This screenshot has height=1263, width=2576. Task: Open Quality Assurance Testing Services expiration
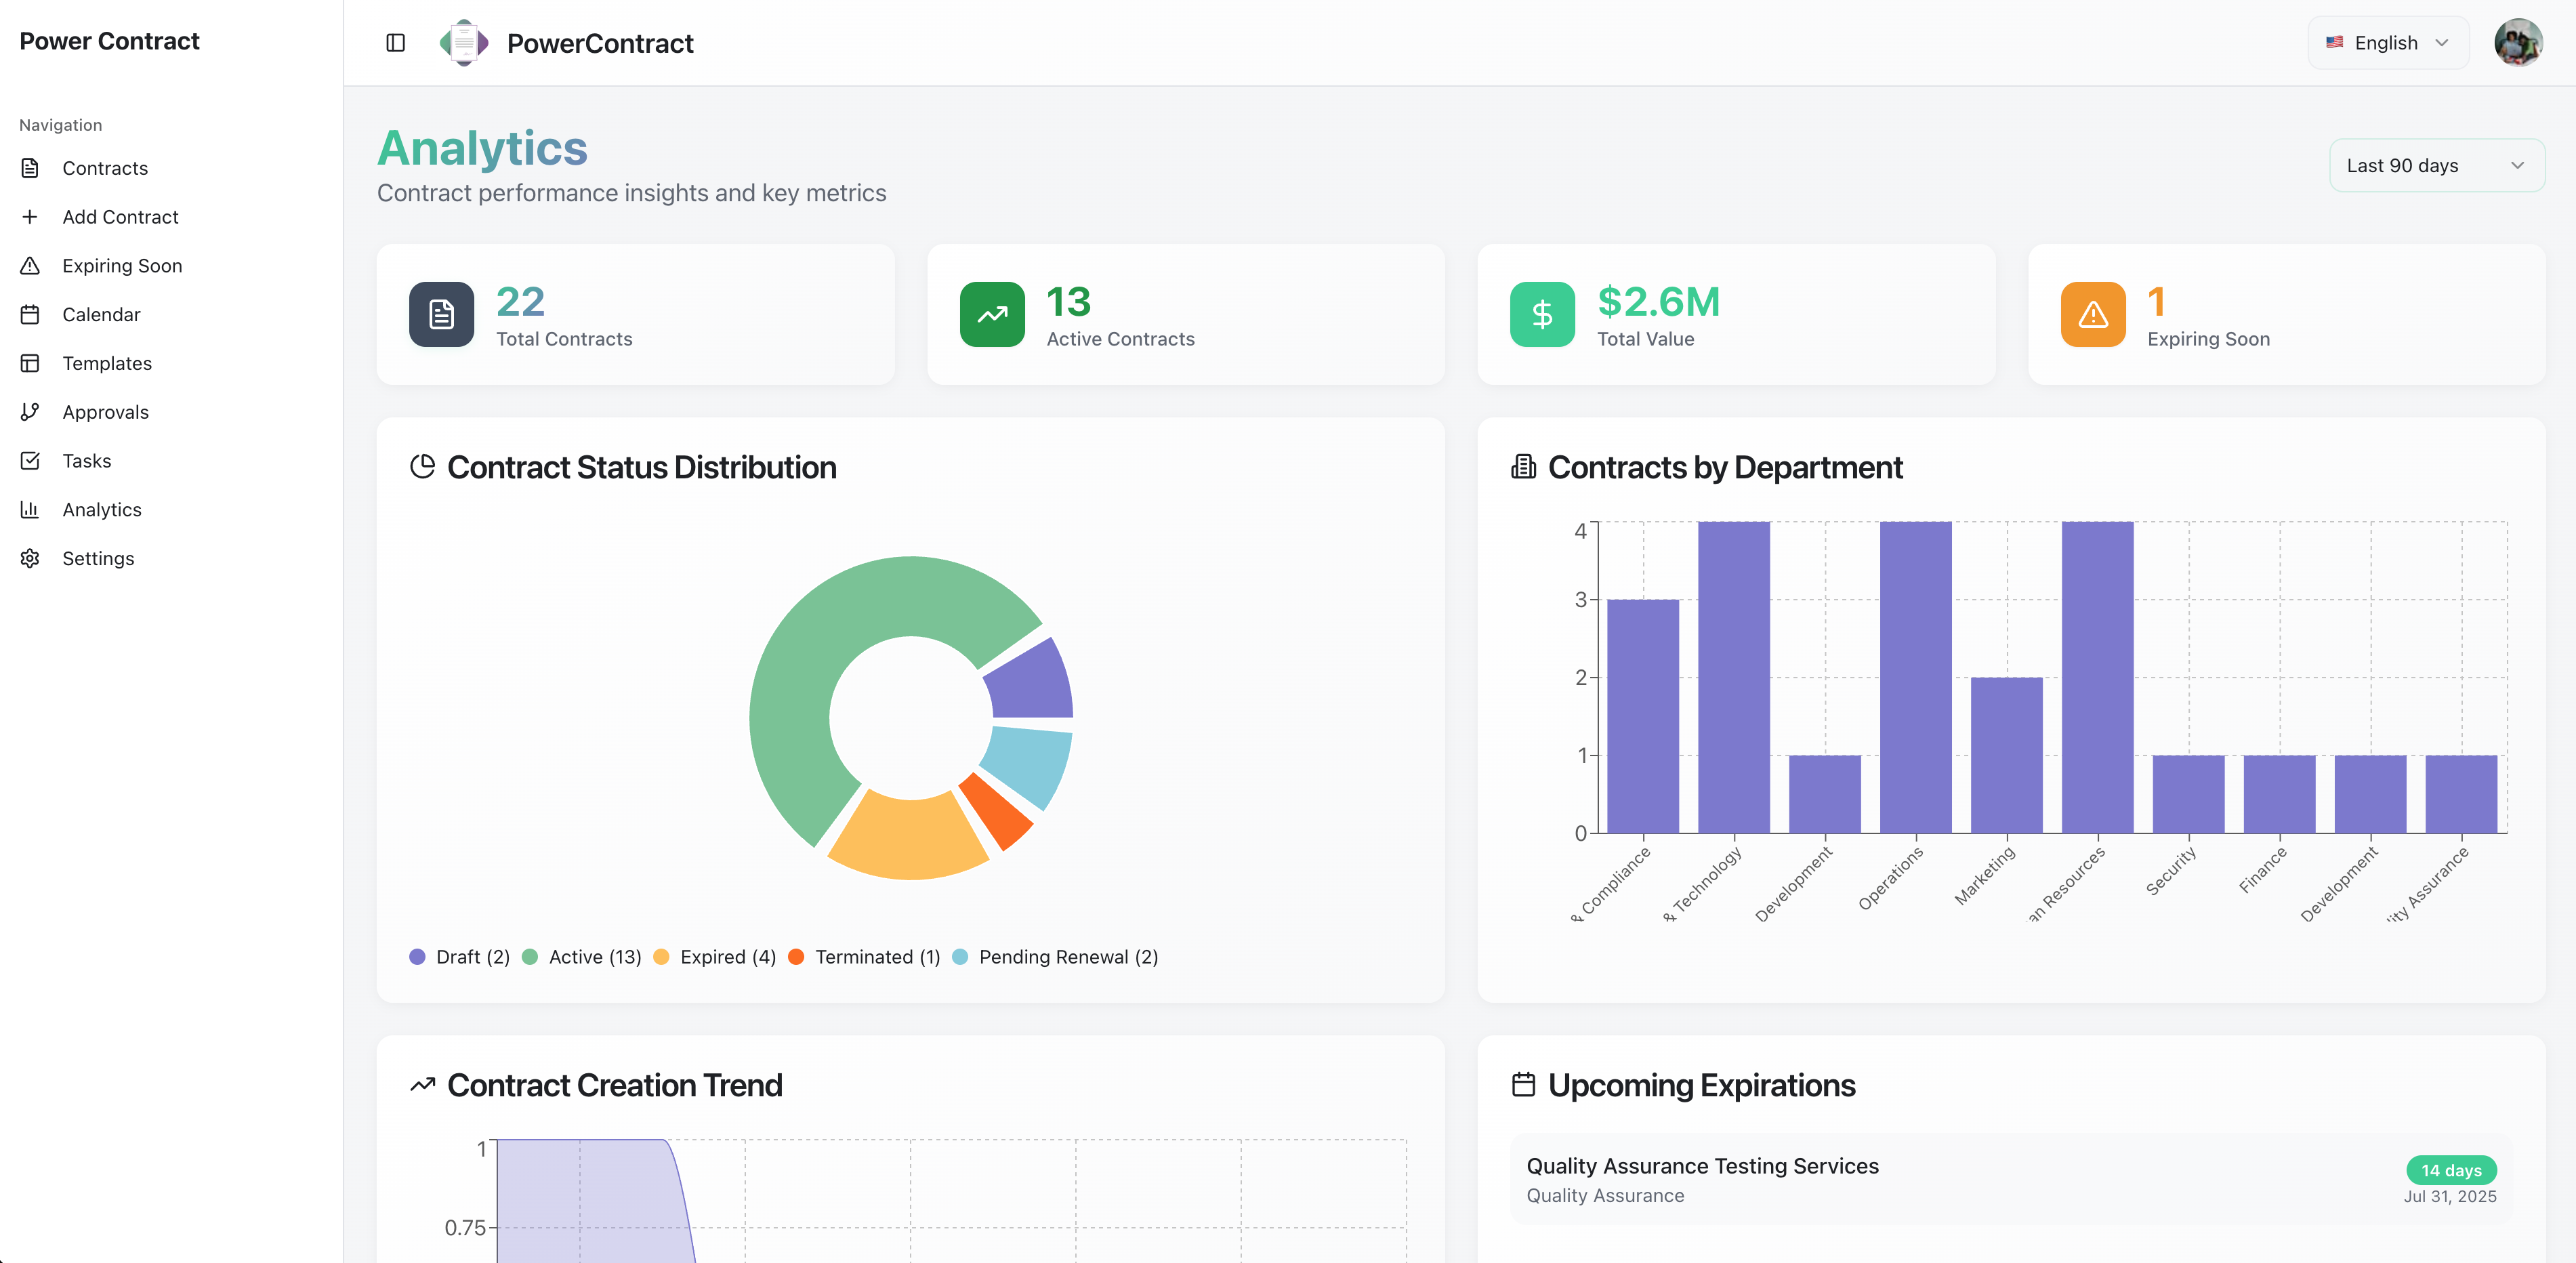pyautogui.click(x=1702, y=1166)
